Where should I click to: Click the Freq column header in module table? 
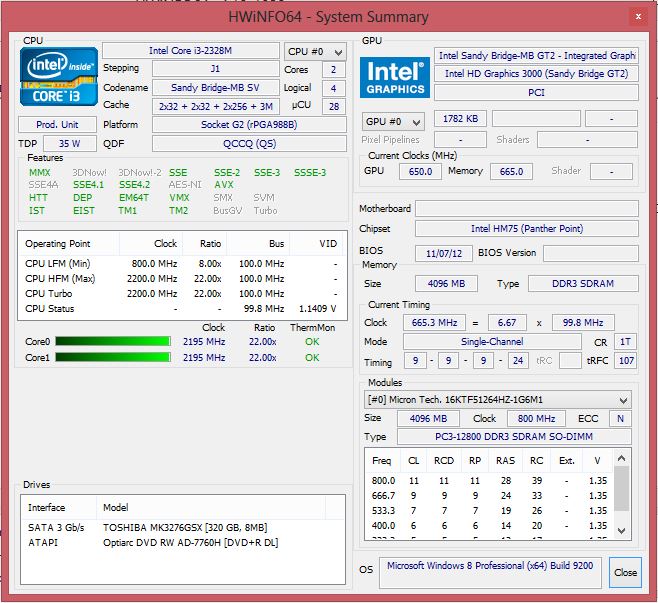[381, 461]
